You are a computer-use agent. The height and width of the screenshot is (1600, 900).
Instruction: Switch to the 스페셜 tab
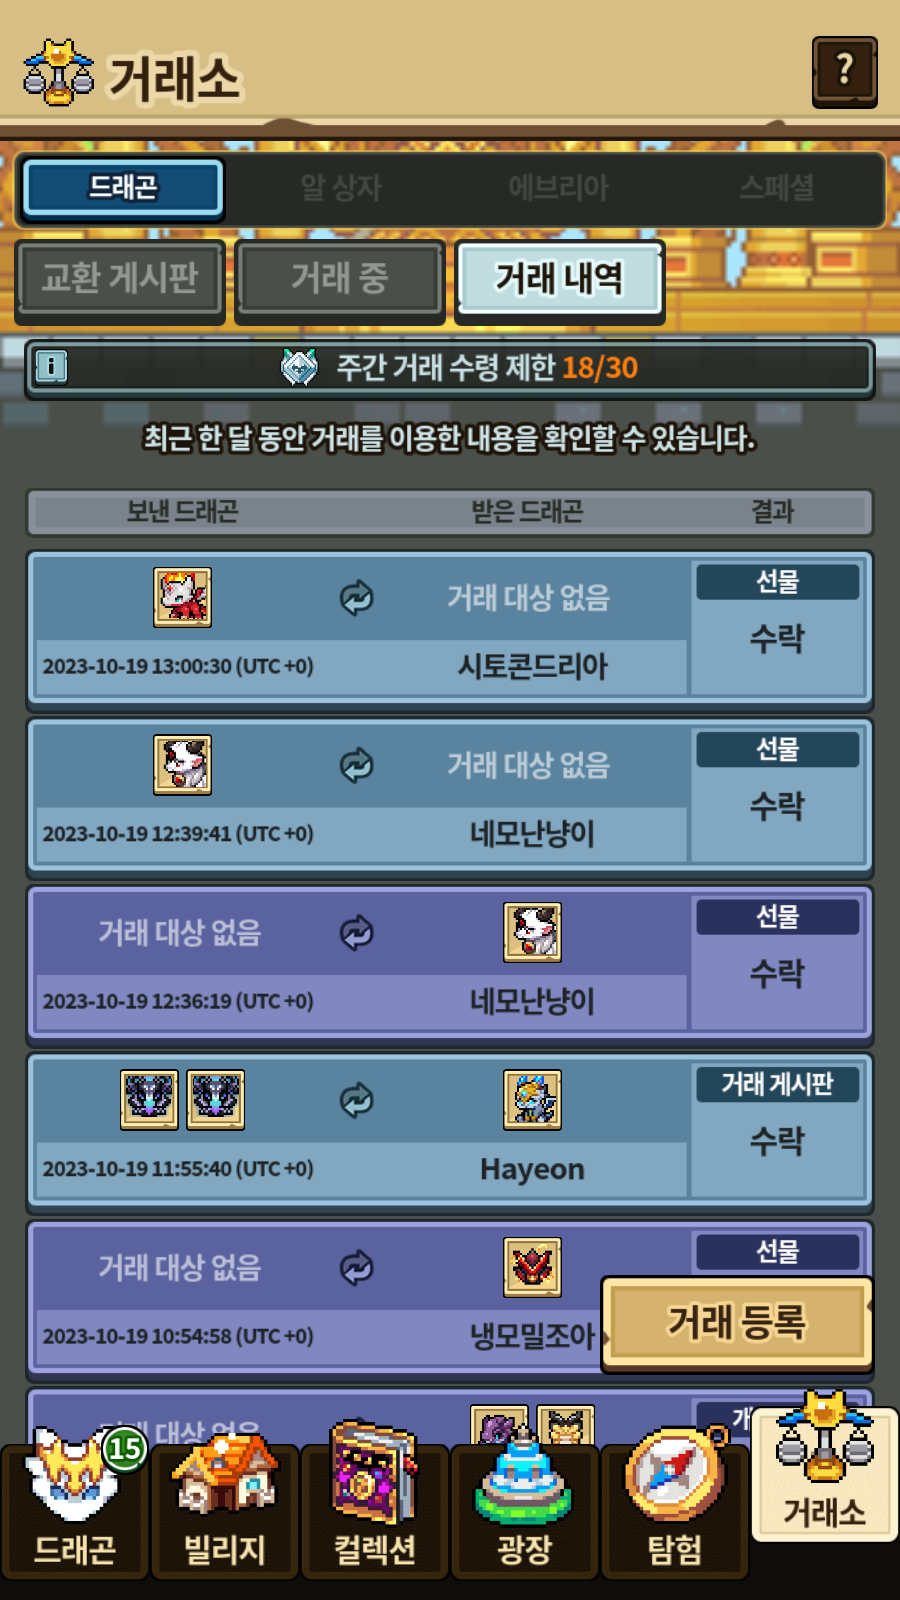(776, 187)
